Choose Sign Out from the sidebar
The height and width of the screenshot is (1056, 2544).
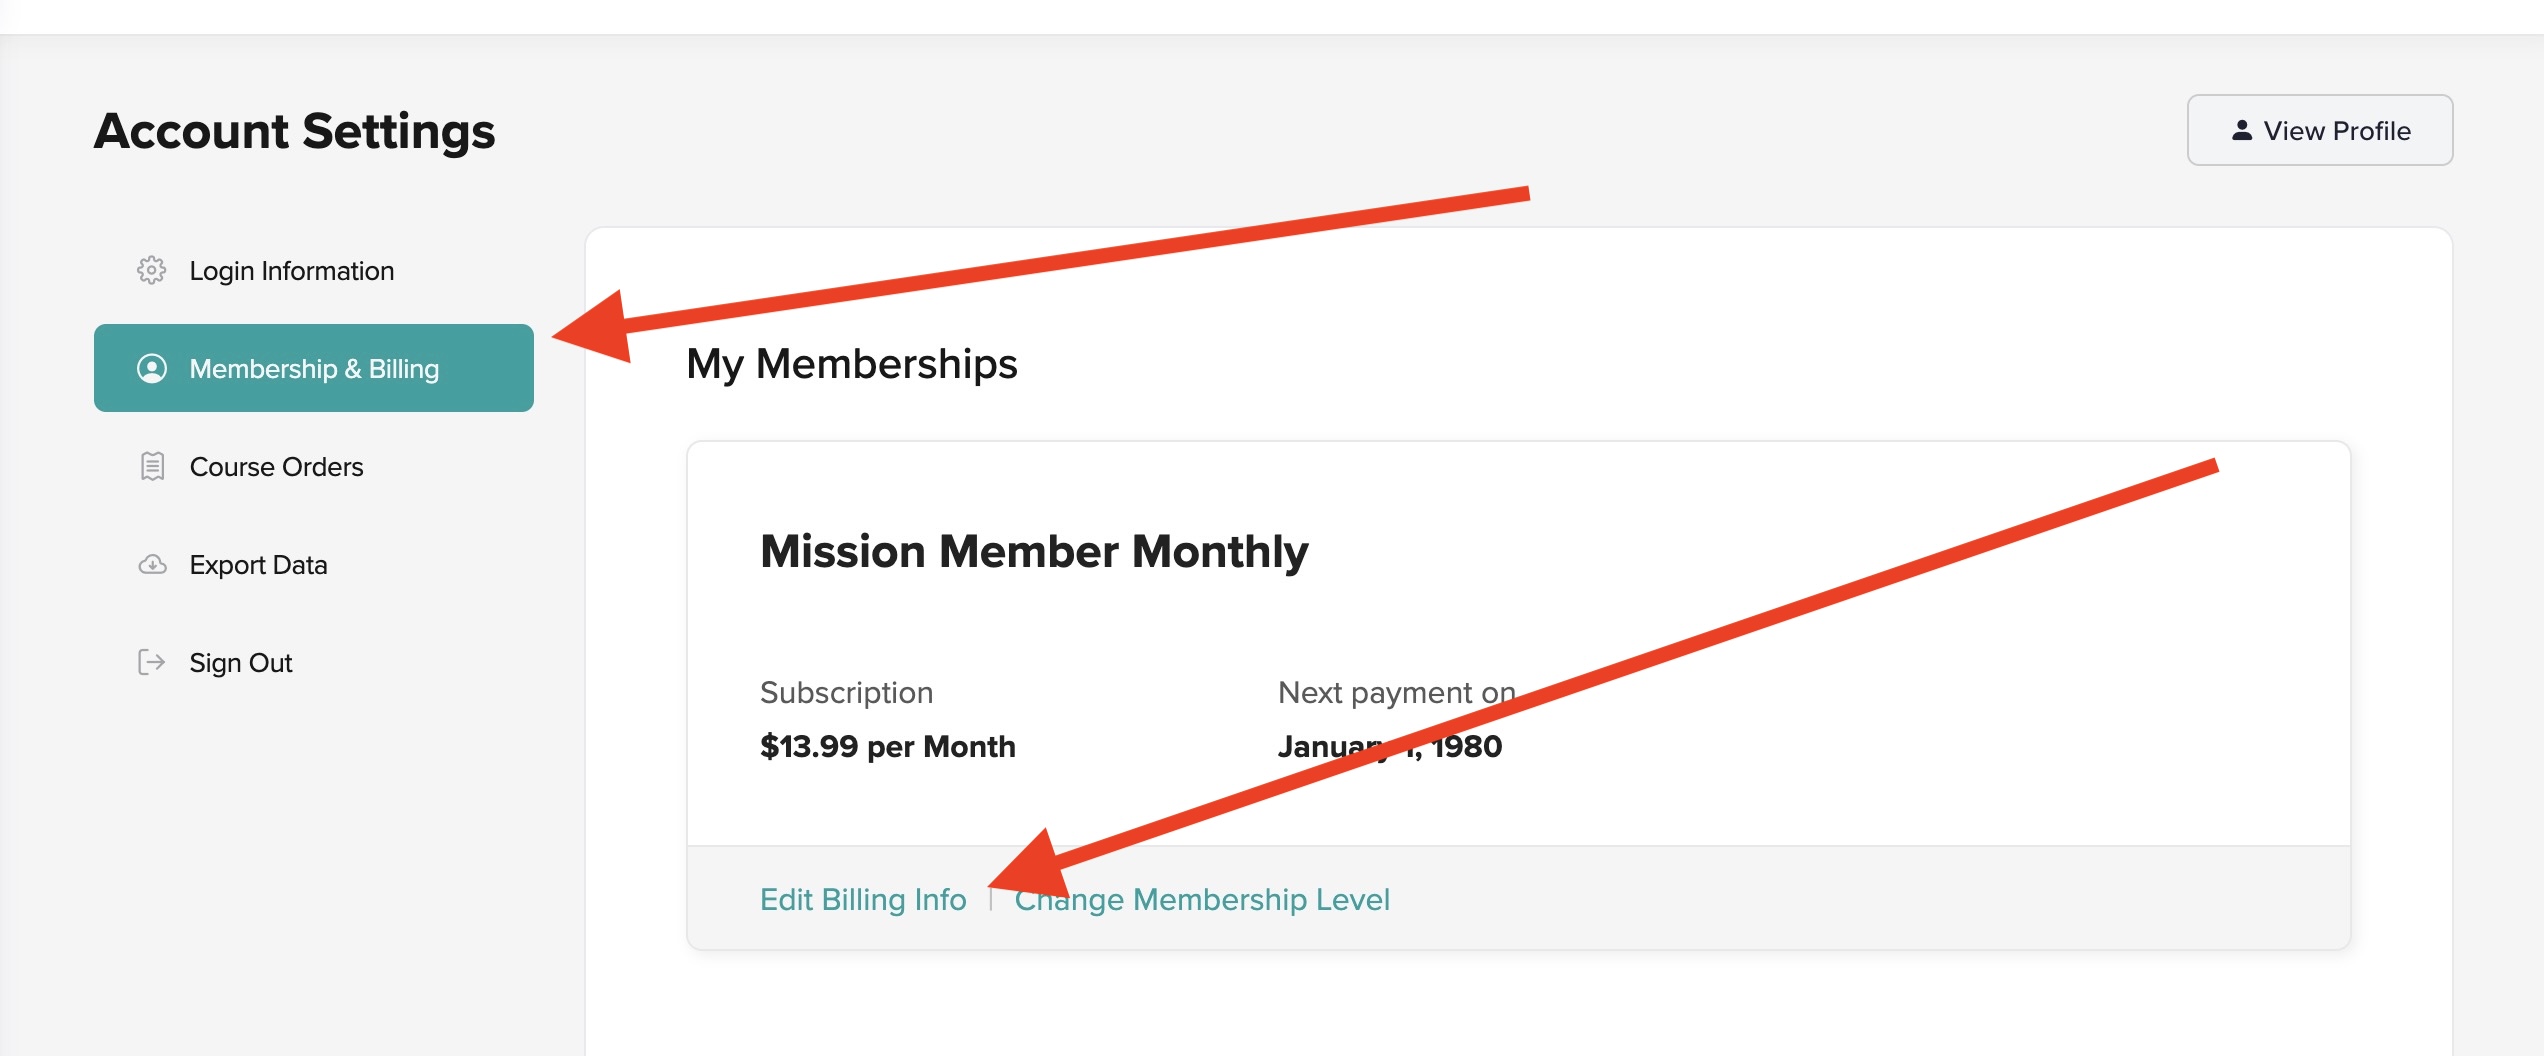tap(240, 663)
